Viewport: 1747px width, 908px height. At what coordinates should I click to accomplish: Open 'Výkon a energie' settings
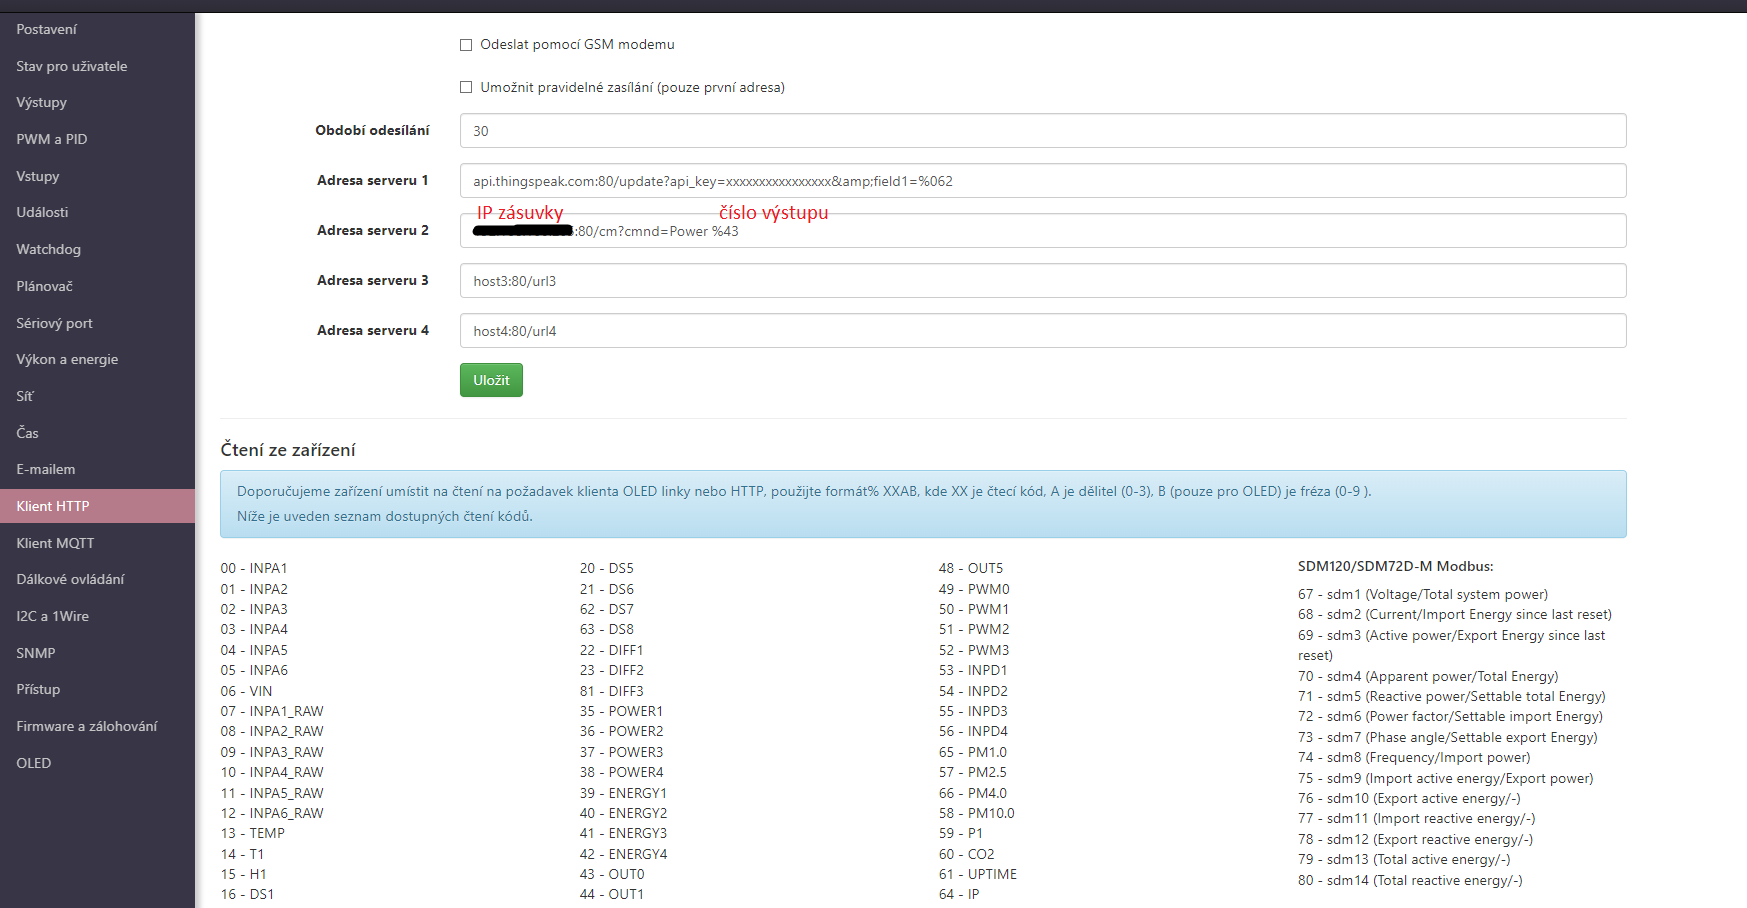[67, 359]
